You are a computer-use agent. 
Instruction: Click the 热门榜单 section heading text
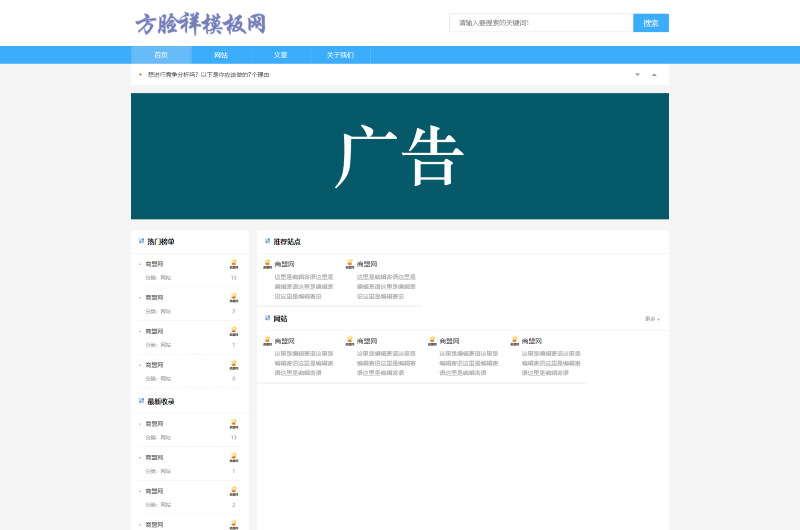click(161, 242)
